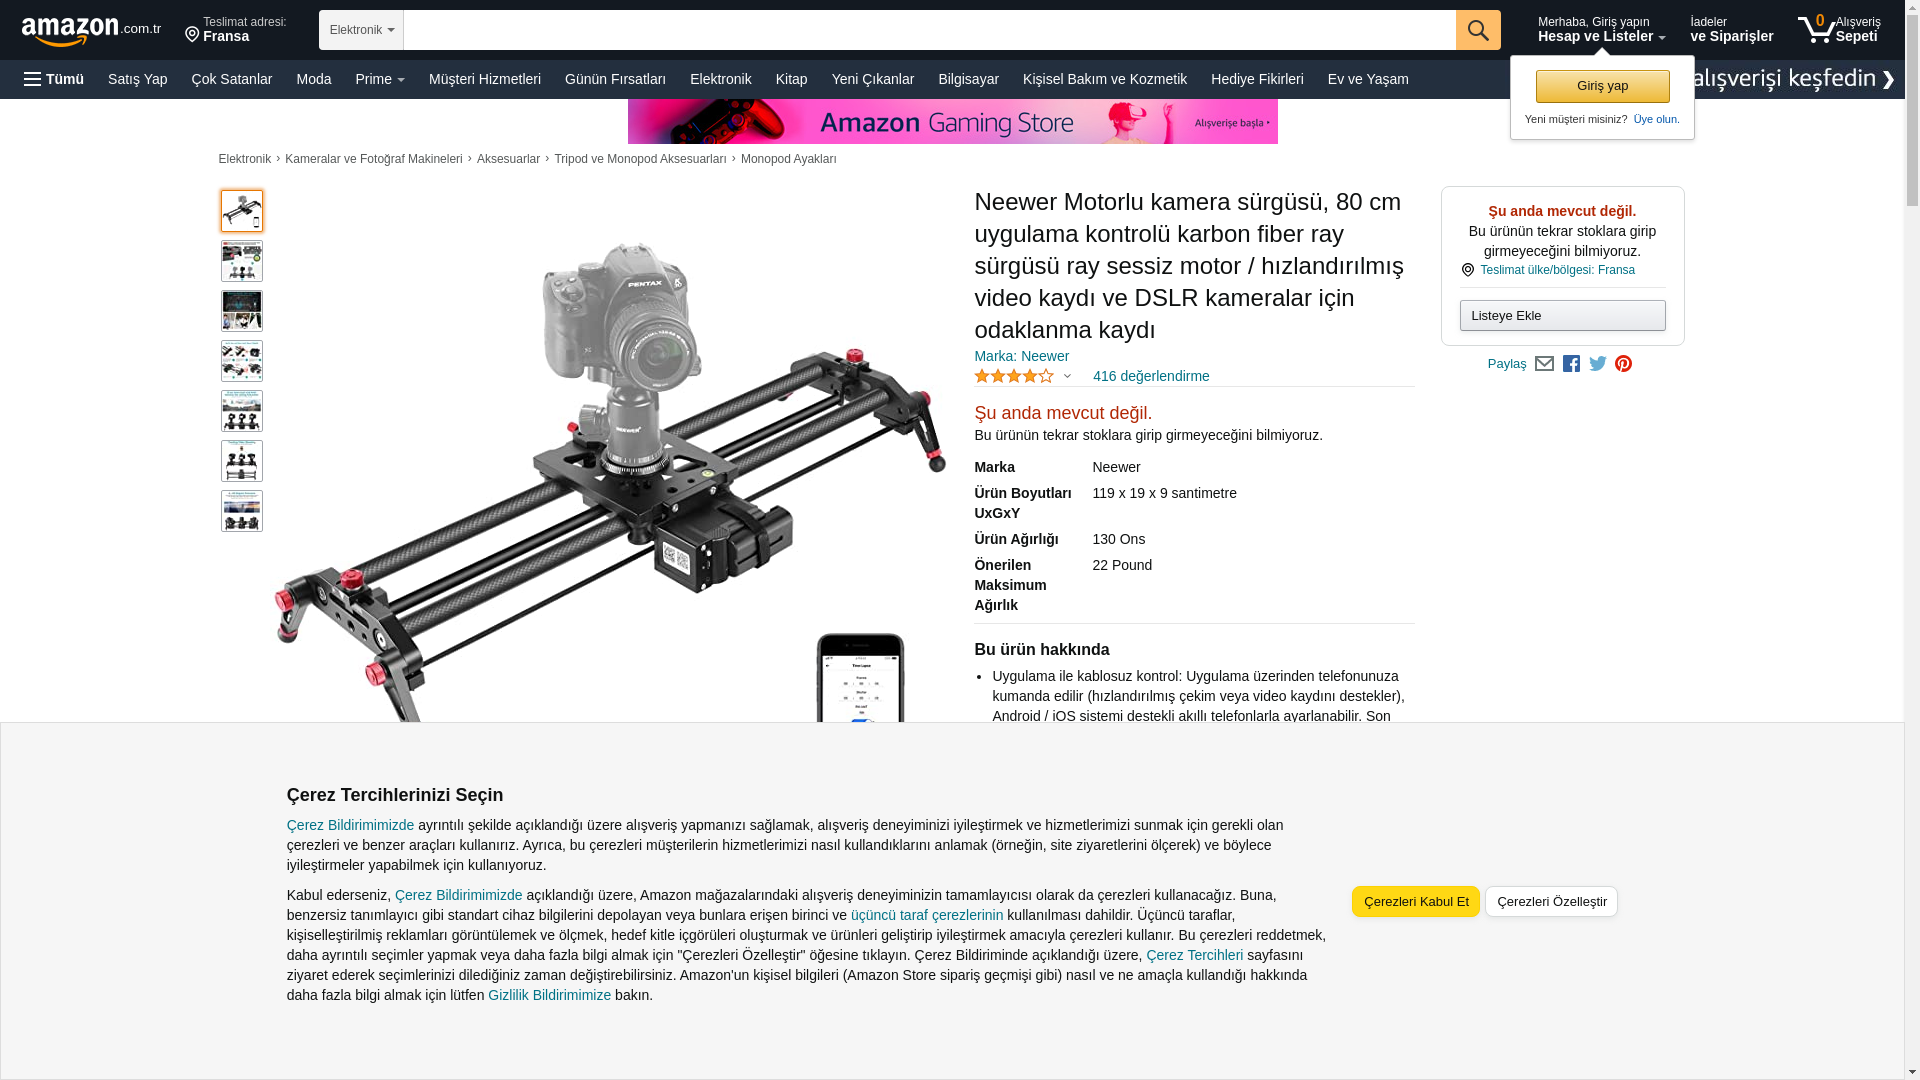This screenshot has height=1080, width=1920.
Task: Open the Prime dropdown menu
Action: pyautogui.click(x=380, y=79)
